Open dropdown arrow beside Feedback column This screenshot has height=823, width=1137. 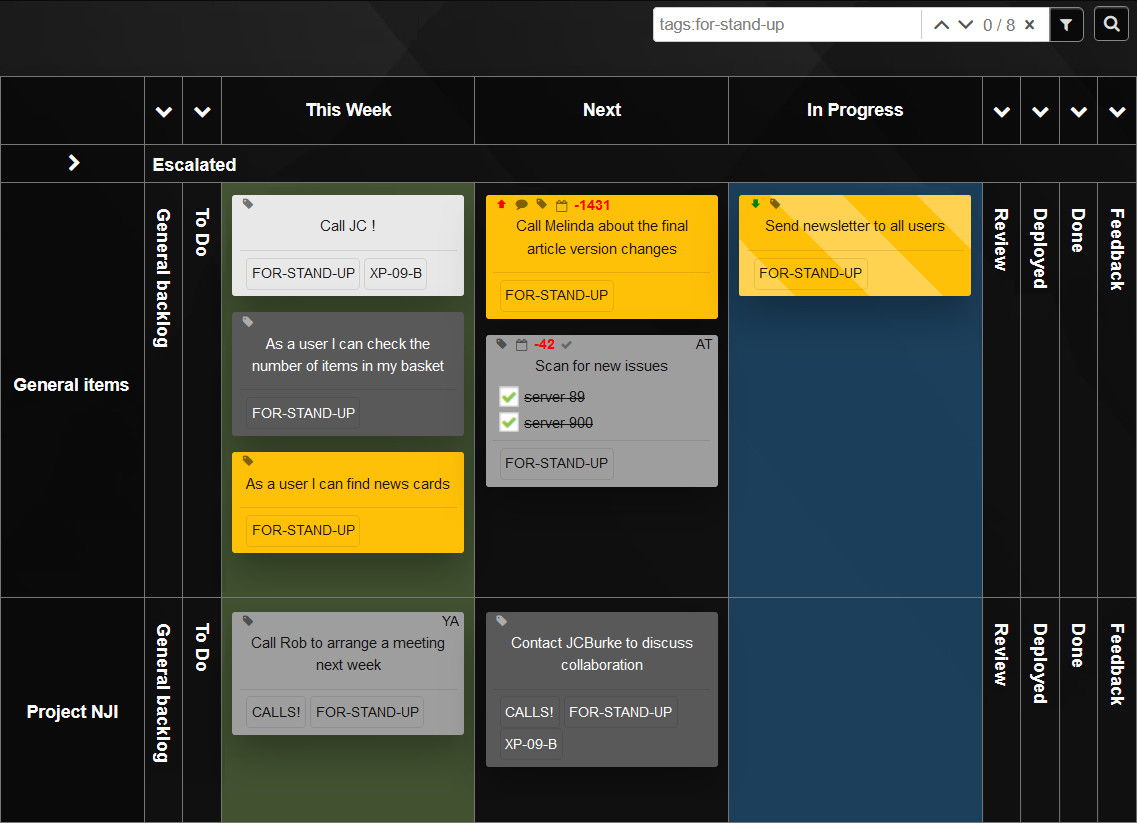coord(1115,111)
